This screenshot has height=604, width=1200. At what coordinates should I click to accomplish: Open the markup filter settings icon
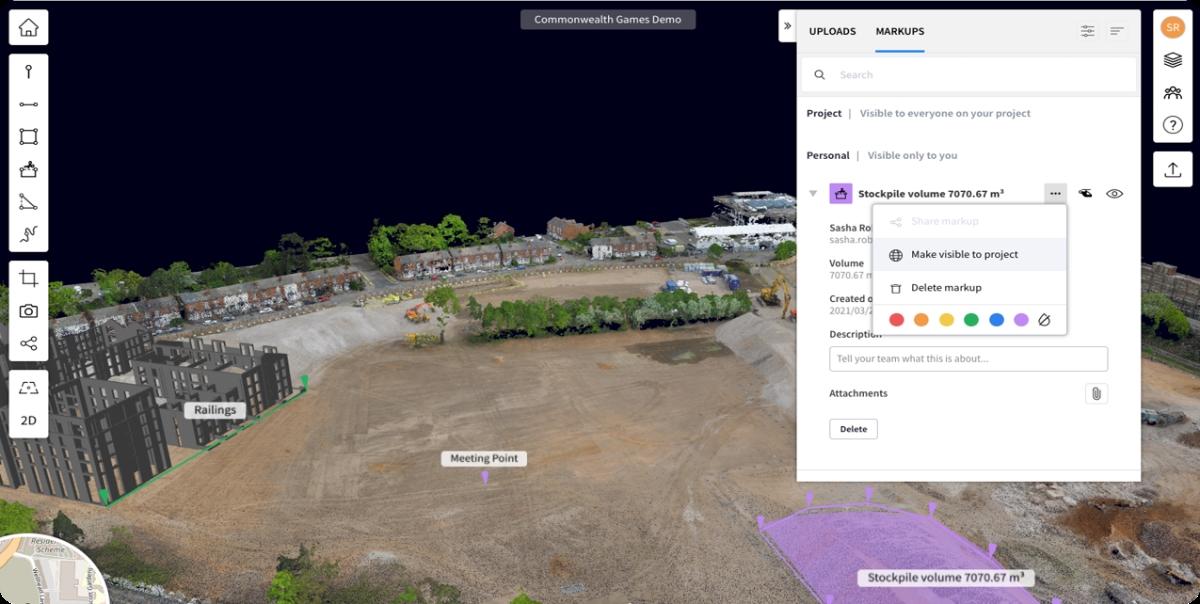click(x=1087, y=31)
